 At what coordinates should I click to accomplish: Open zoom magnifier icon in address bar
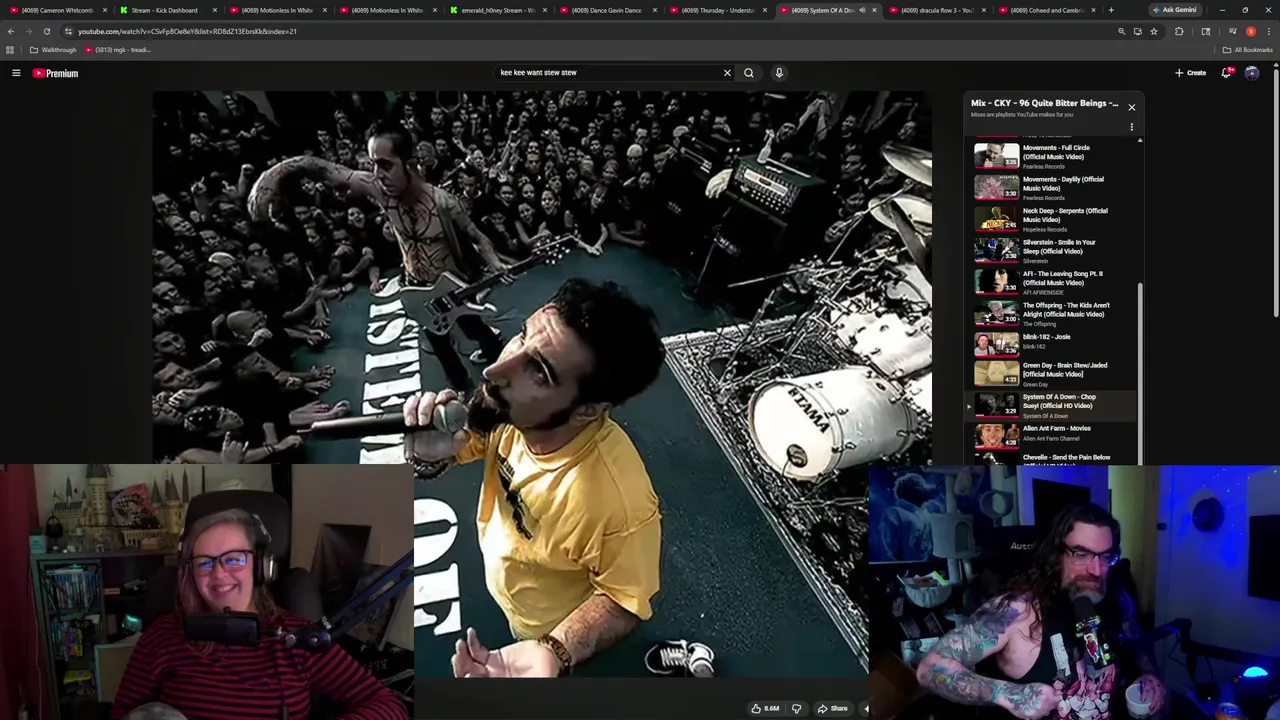pyautogui.click(x=1121, y=31)
